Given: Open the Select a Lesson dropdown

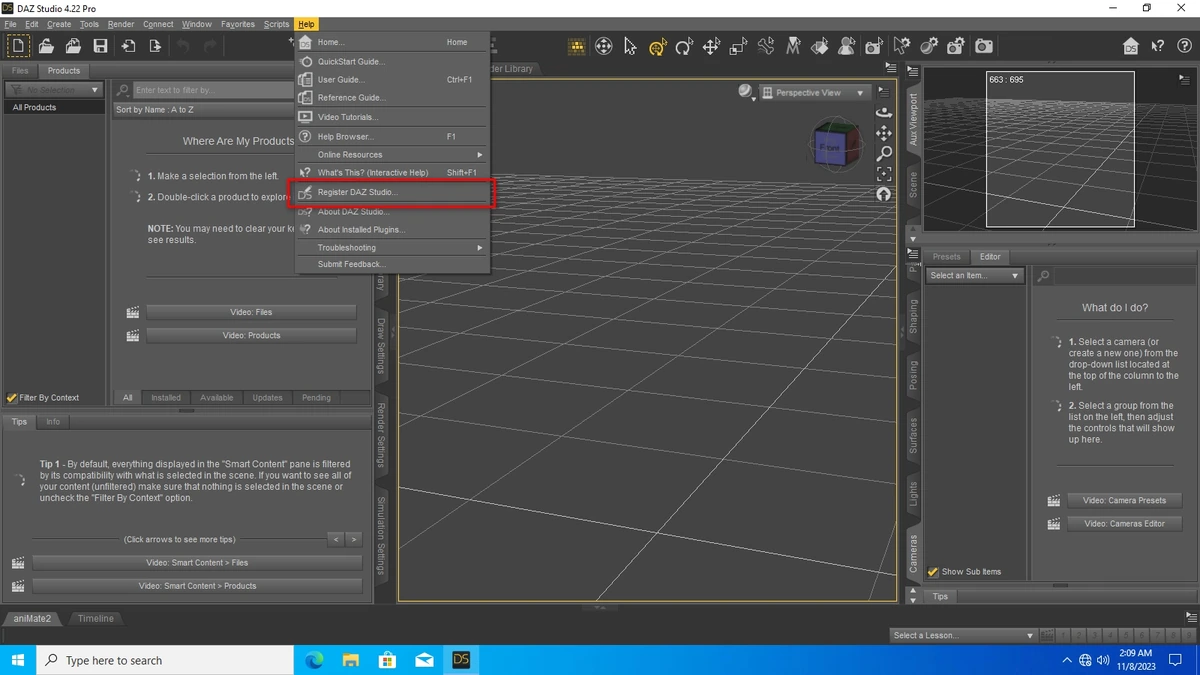Looking at the screenshot, I should [964, 635].
